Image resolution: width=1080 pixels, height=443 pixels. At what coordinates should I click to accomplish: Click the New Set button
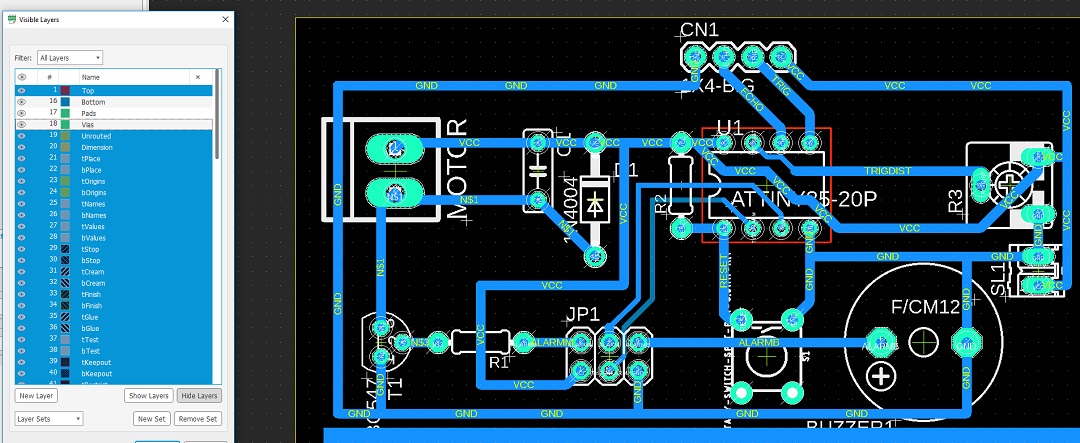coord(152,418)
